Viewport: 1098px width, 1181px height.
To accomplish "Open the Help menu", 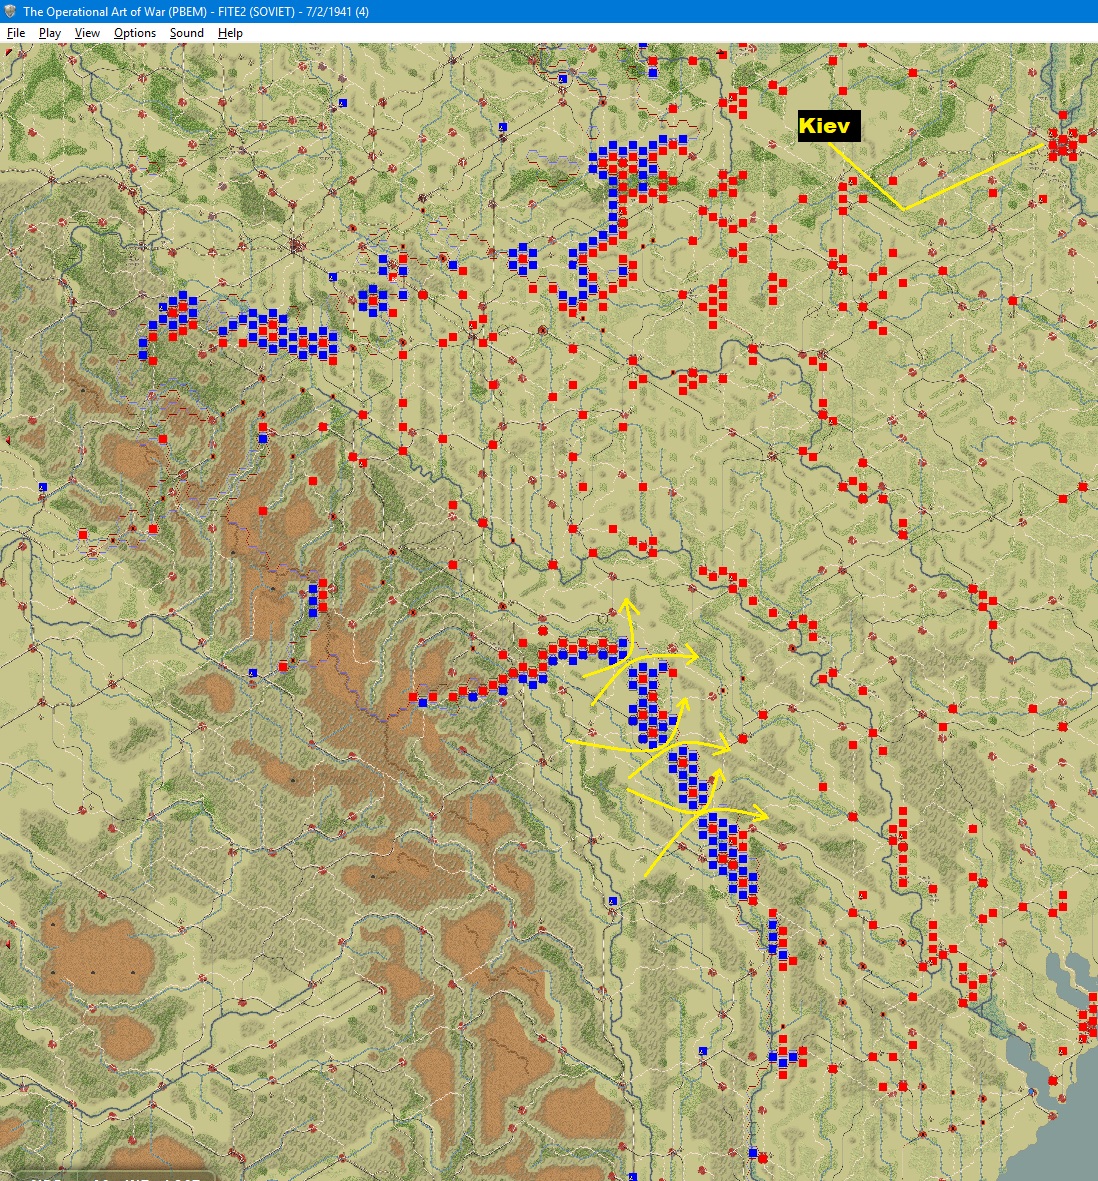I will 230,33.
